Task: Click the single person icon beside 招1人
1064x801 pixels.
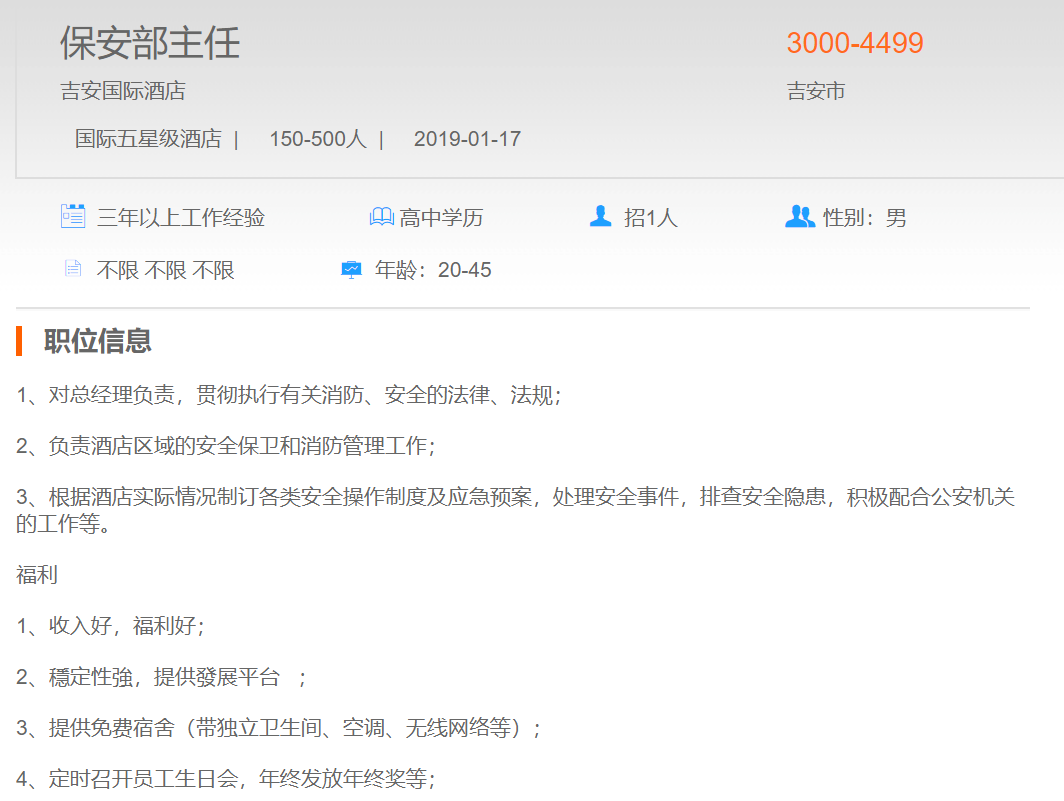Action: pyautogui.click(x=600, y=216)
